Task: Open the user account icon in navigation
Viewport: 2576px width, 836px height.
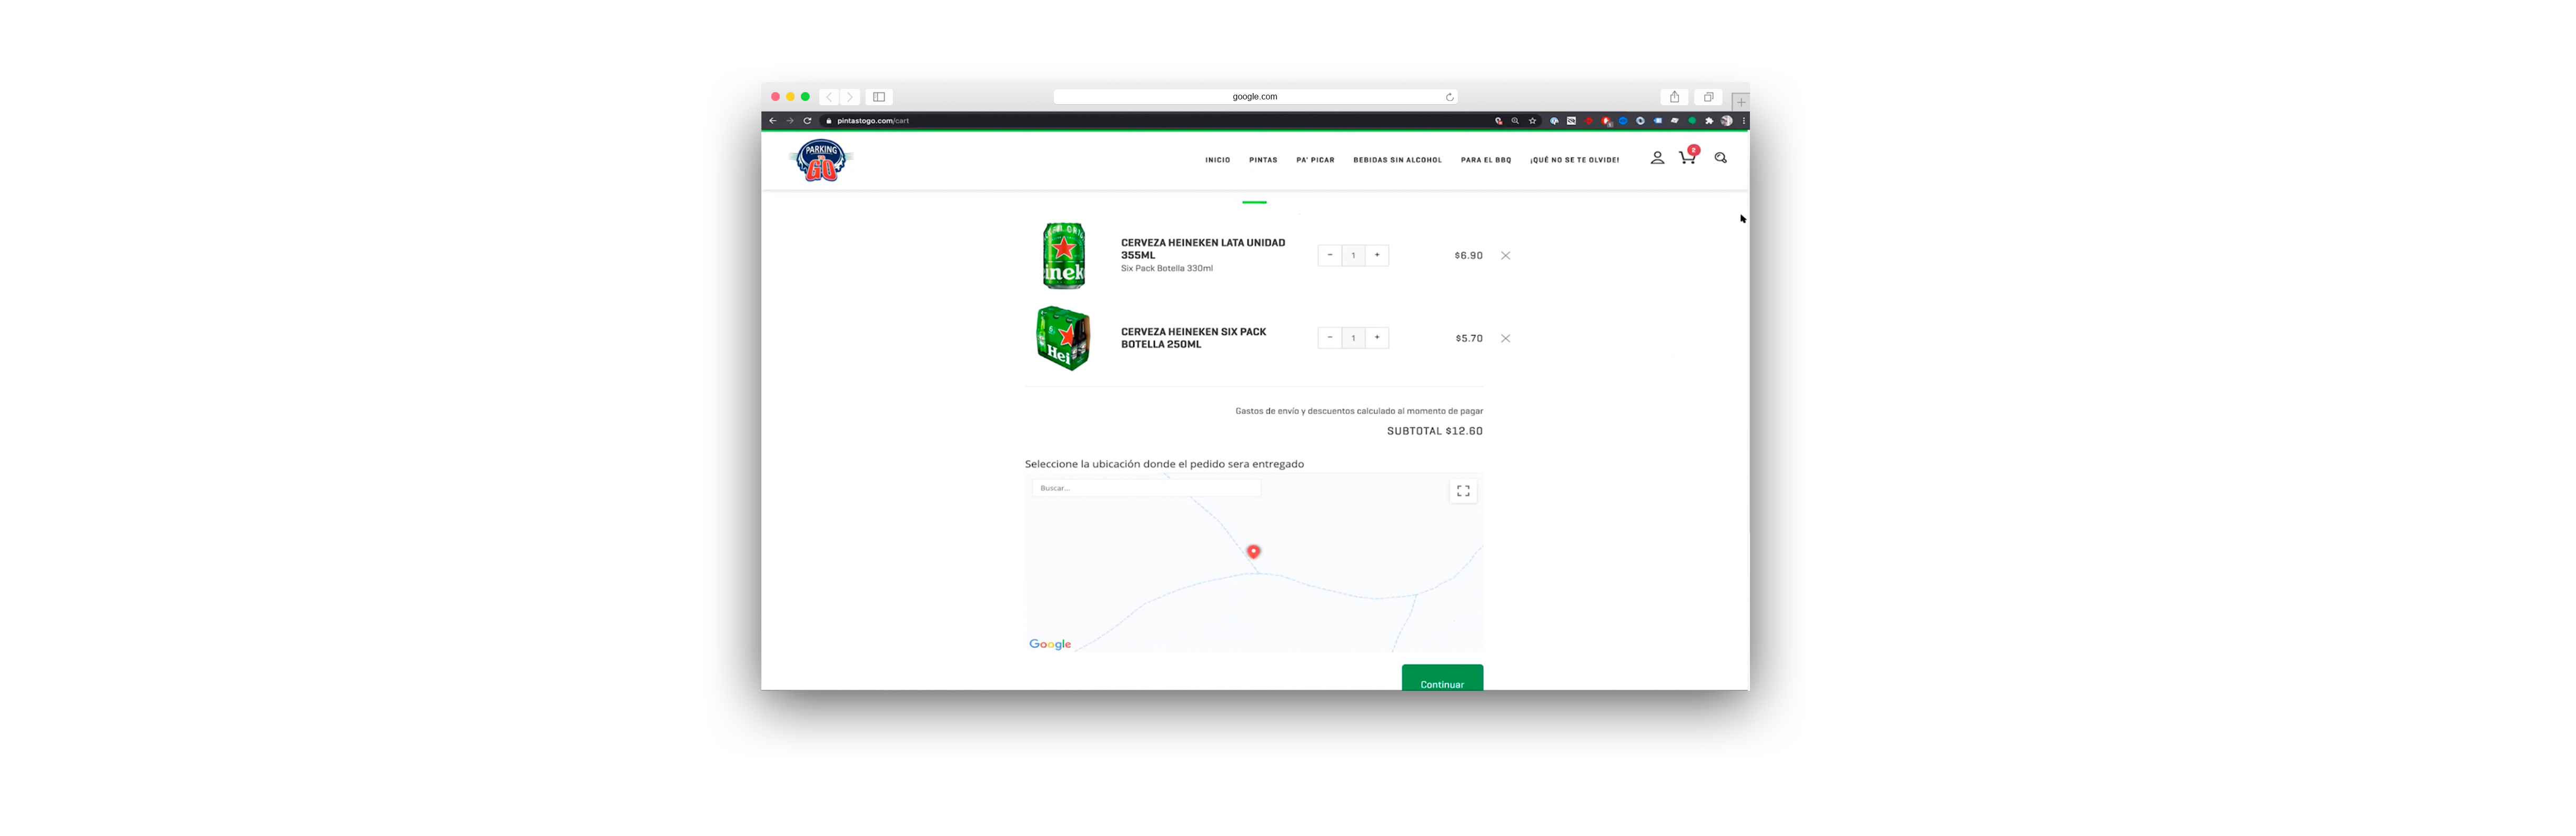Action: pos(1657,157)
